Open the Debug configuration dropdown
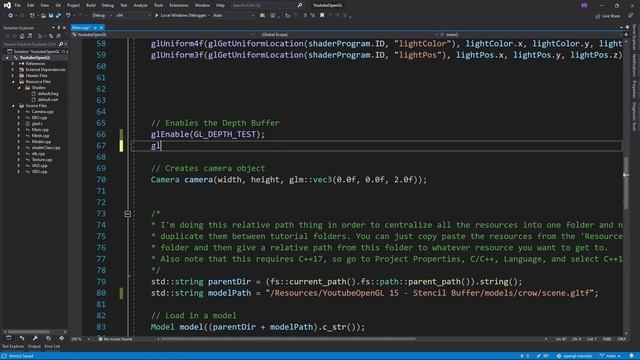The image size is (640, 360). pyautogui.click(x=101, y=16)
